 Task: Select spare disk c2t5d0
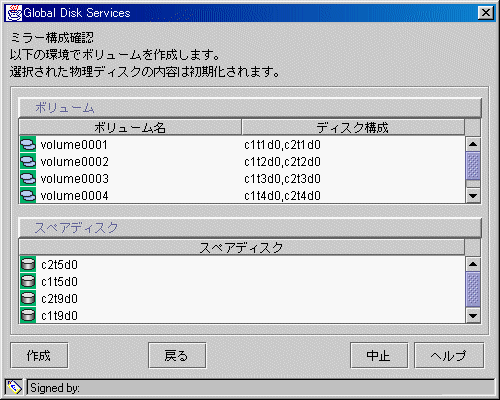[59, 265]
